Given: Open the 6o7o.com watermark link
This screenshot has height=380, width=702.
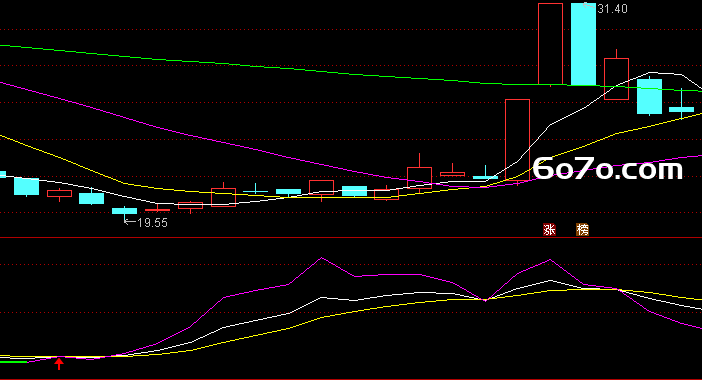Looking at the screenshot, I should (x=608, y=169).
